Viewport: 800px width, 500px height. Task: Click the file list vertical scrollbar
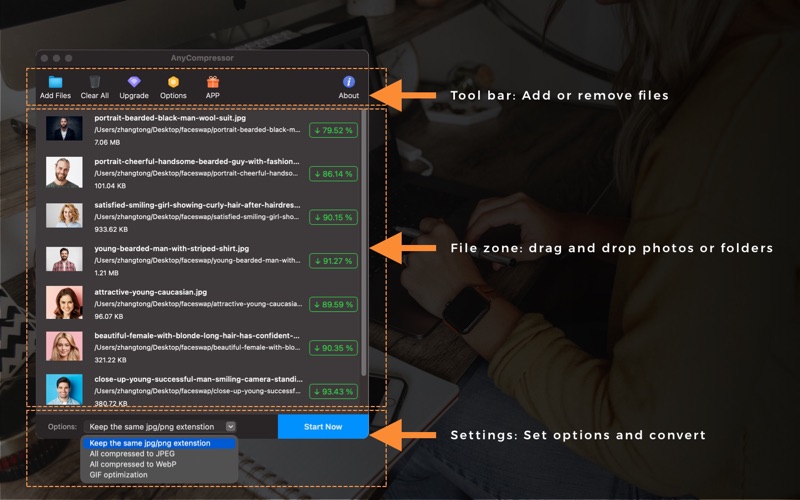[363, 242]
